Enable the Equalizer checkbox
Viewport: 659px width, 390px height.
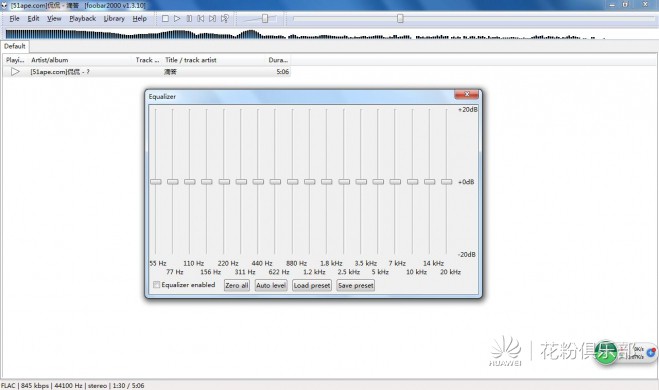pos(156,285)
